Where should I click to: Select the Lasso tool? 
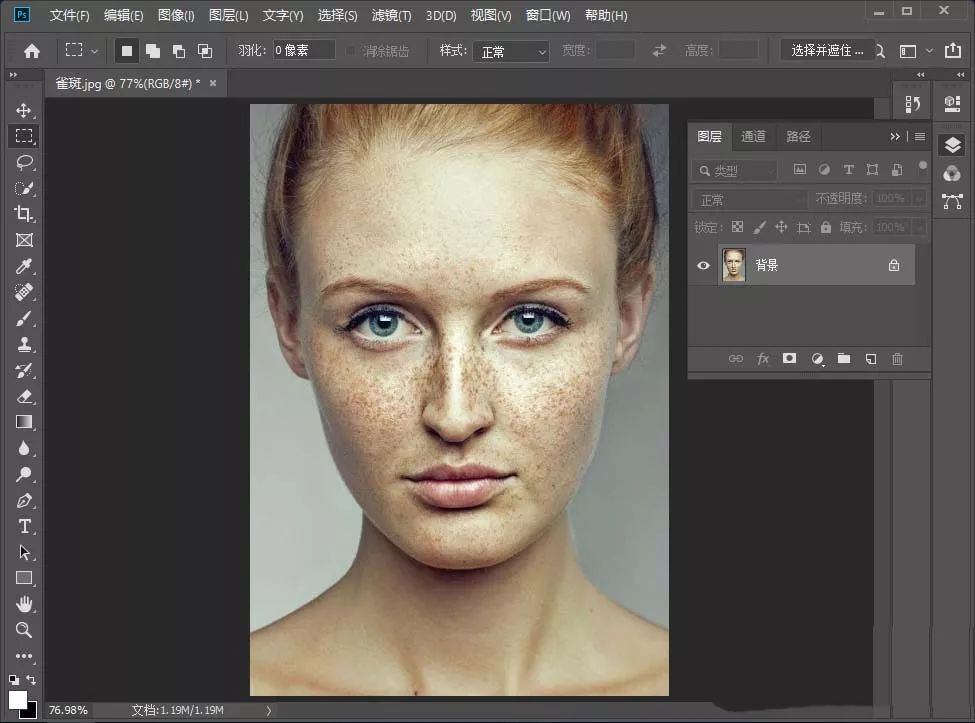(x=24, y=162)
